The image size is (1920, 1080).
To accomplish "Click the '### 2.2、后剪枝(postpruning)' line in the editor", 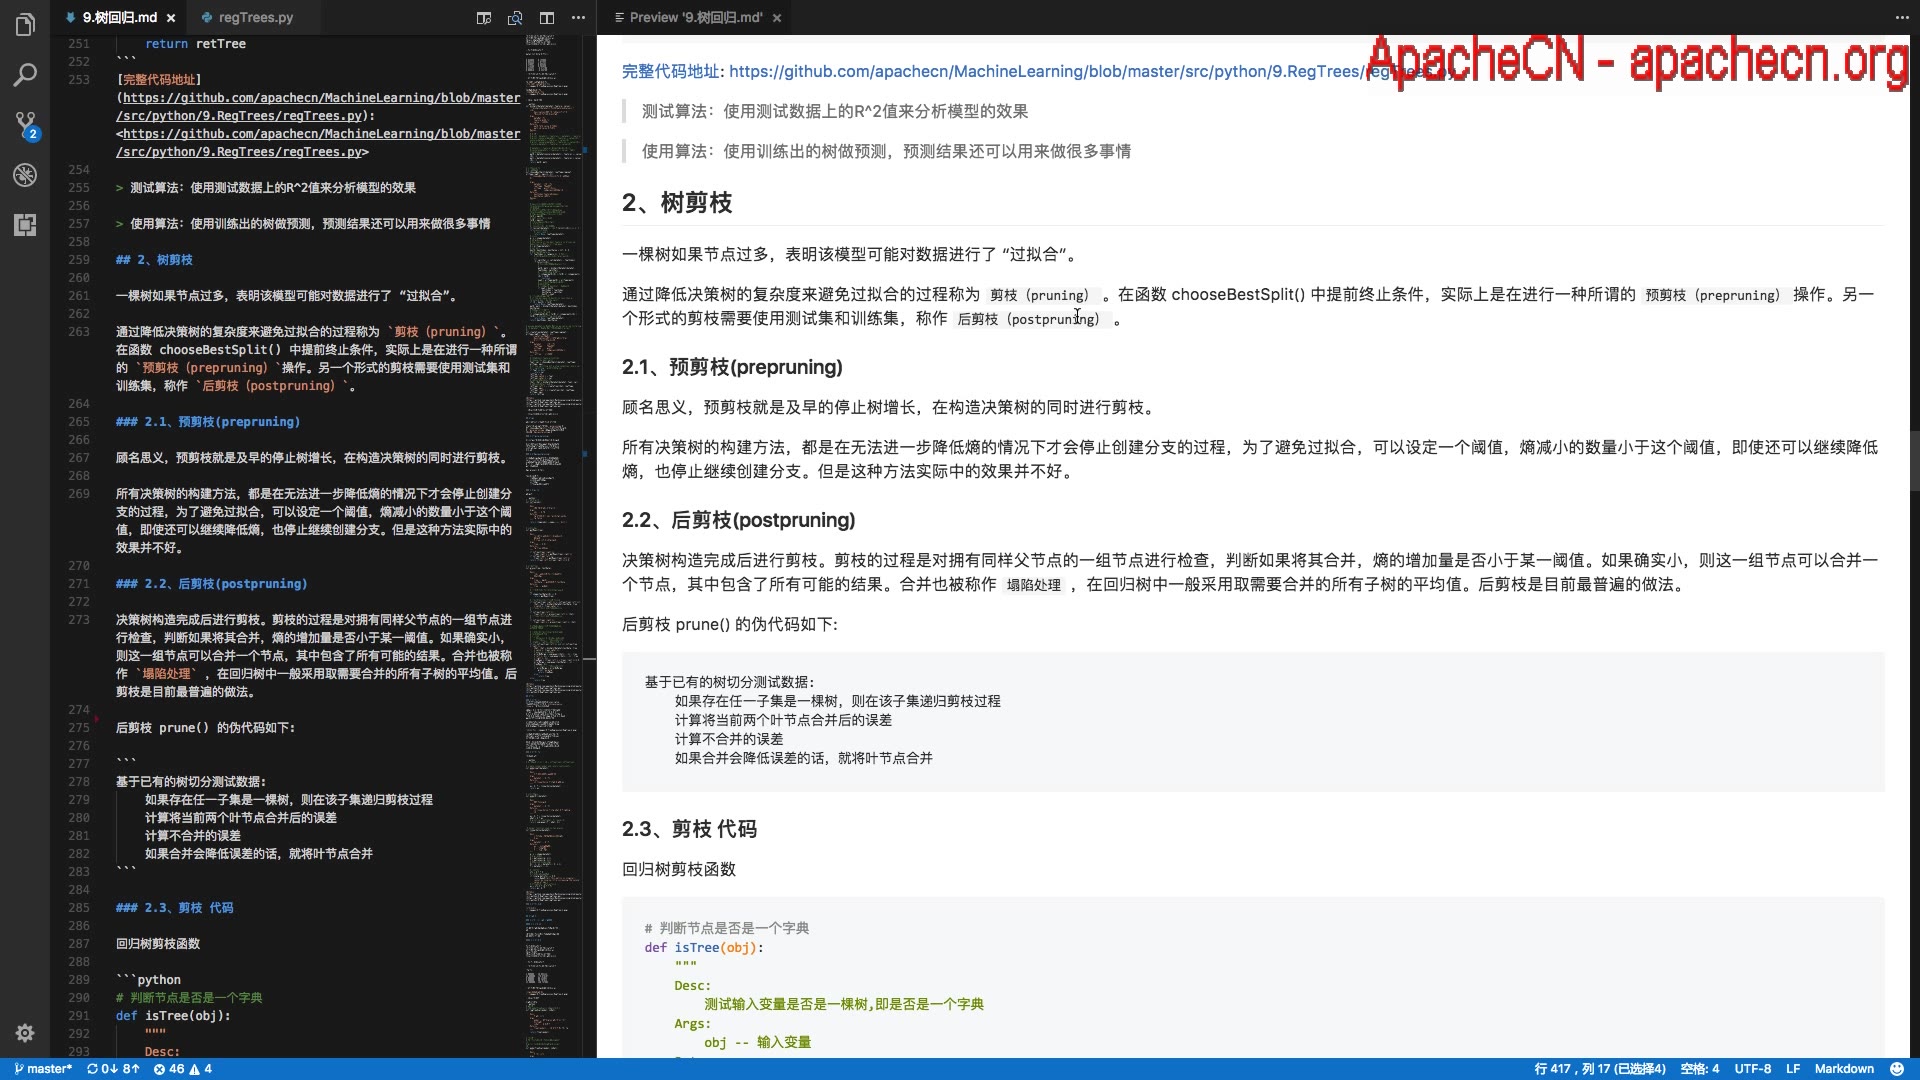I will [211, 584].
